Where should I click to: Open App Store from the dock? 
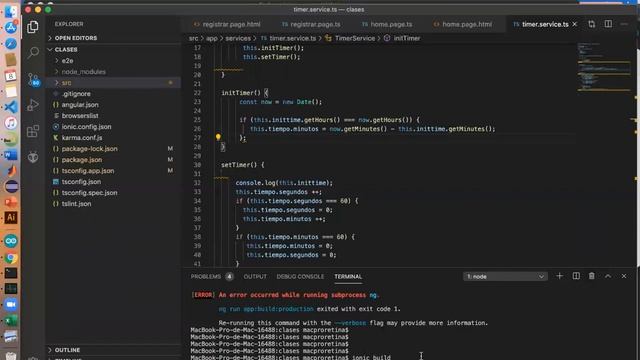pos(11,27)
